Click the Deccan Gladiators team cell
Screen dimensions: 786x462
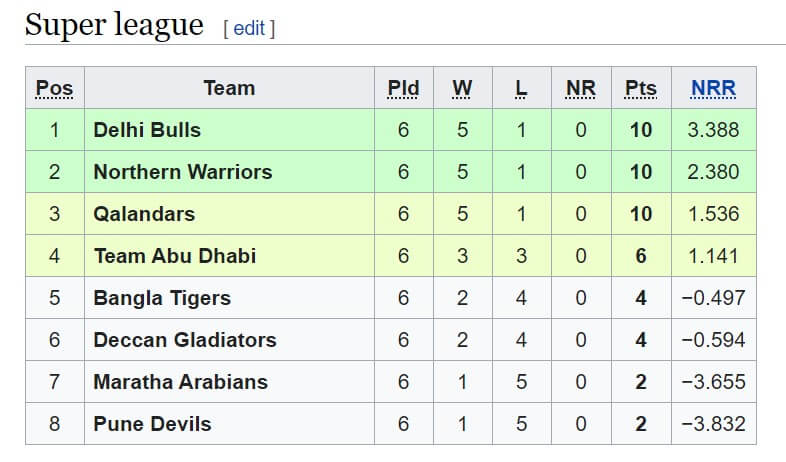[x=229, y=340]
